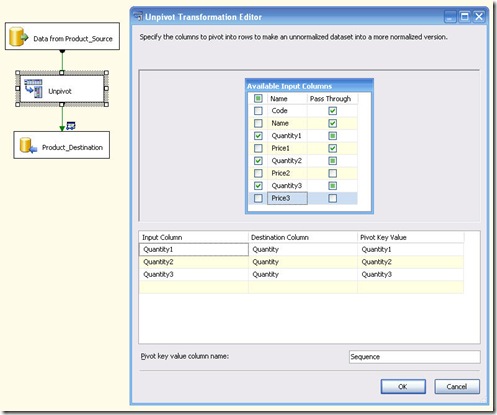This screenshot has width=497, height=415.
Task: Select the Data from Product_Source source icon
Action: coord(18,37)
